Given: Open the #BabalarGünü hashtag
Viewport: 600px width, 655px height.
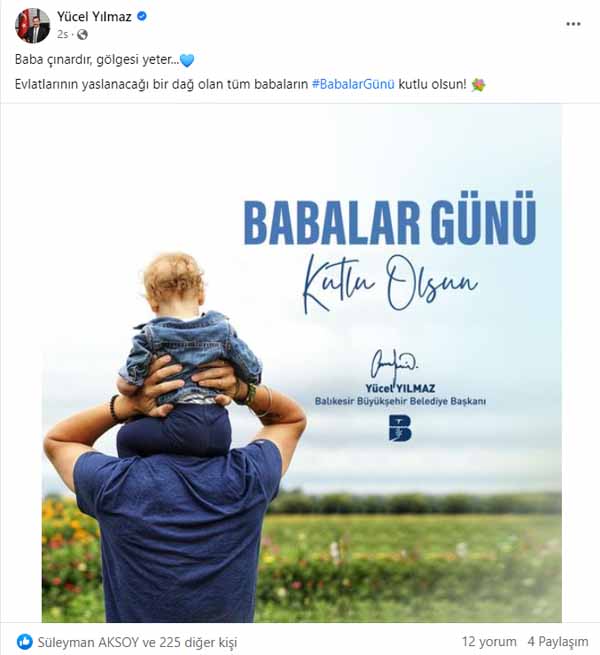Looking at the screenshot, I should coord(353,84).
